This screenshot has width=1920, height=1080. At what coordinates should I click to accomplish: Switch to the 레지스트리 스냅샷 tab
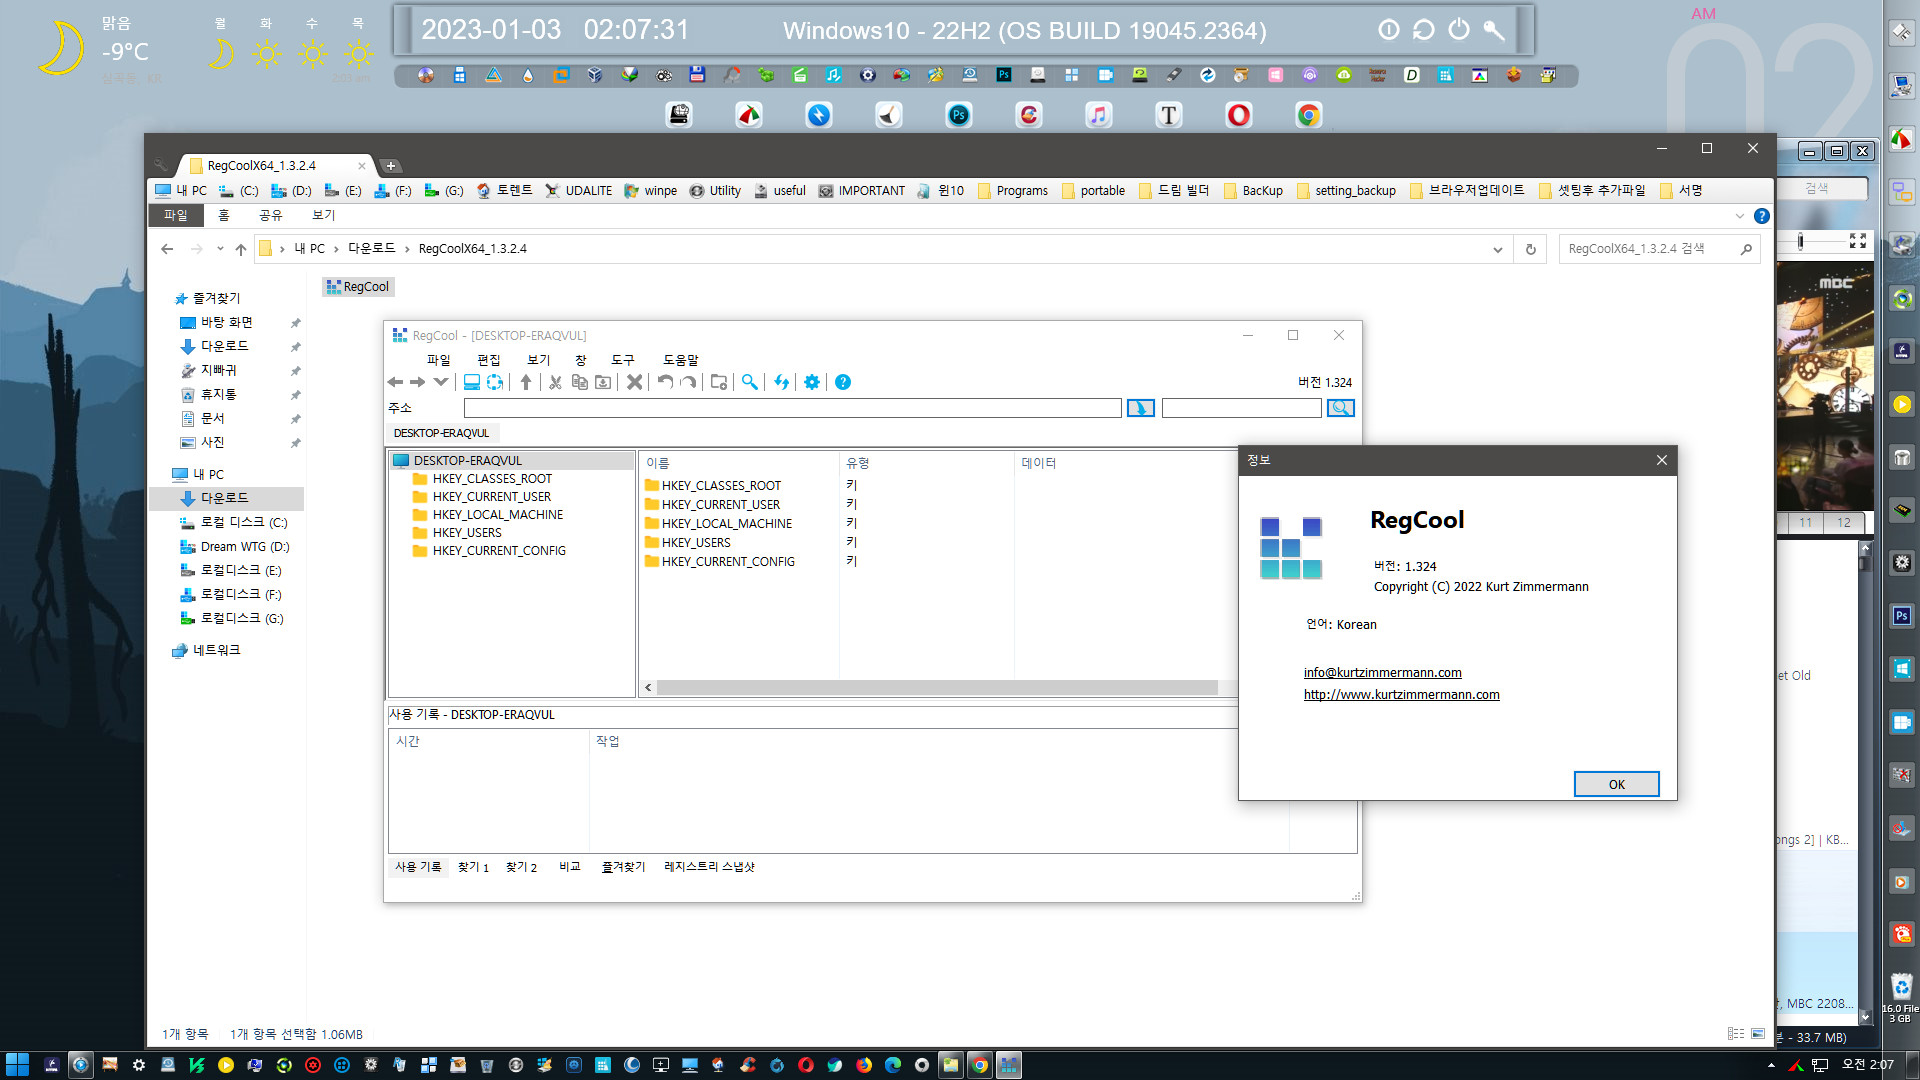tap(709, 867)
